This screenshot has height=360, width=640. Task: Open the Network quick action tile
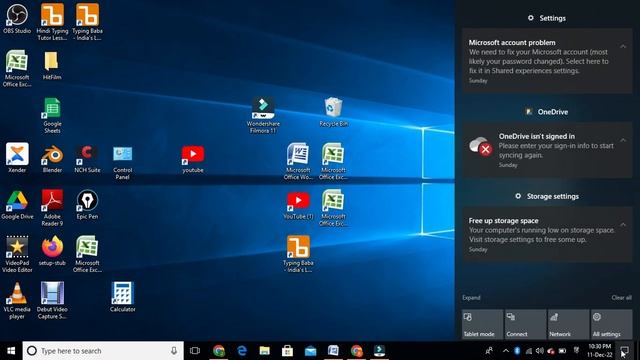point(568,324)
